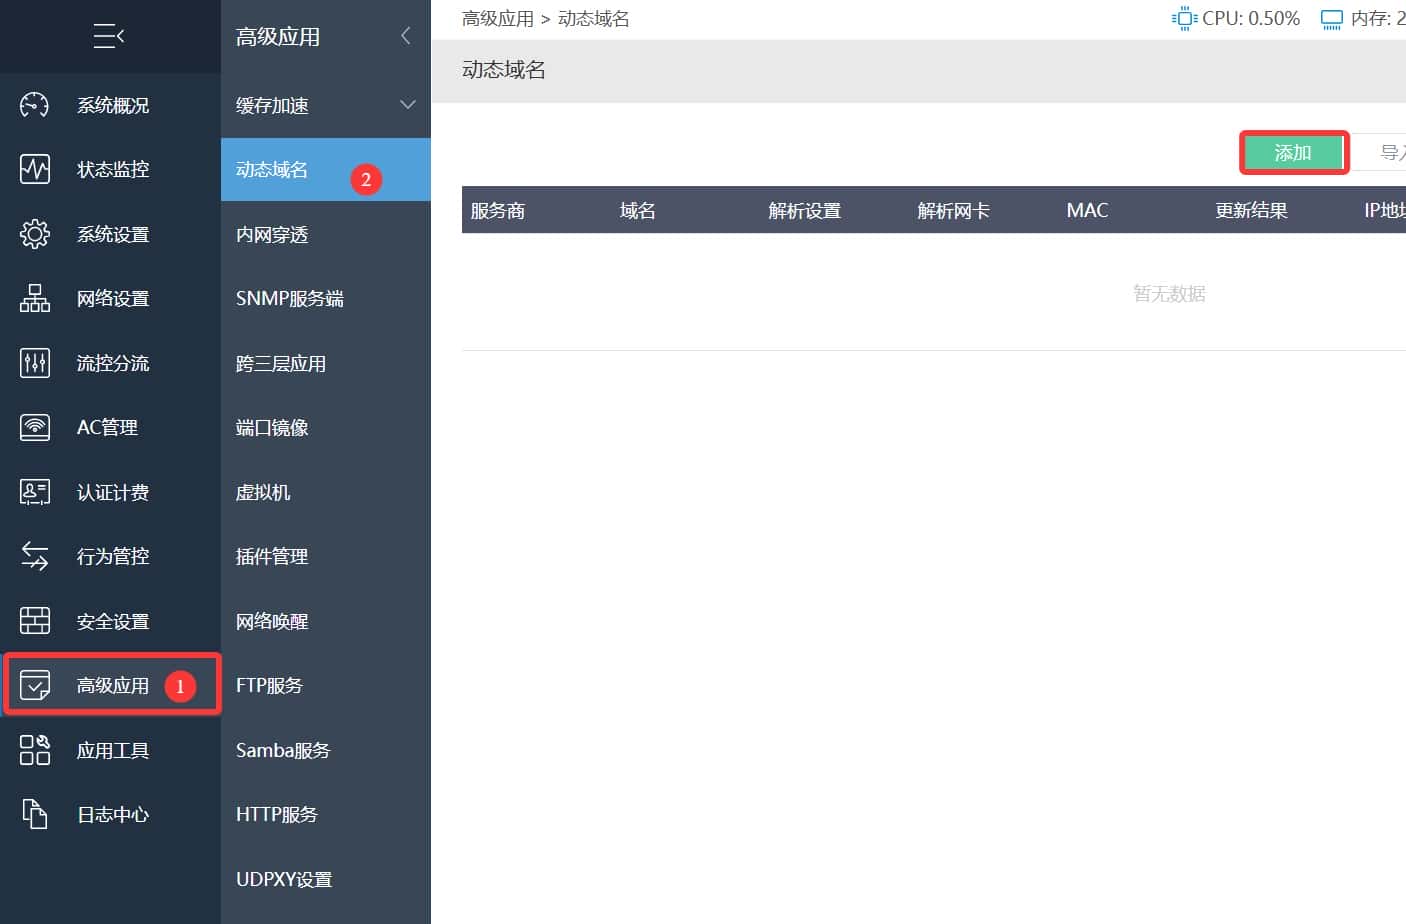Open the 端口镜像 submenu item

tap(272, 428)
